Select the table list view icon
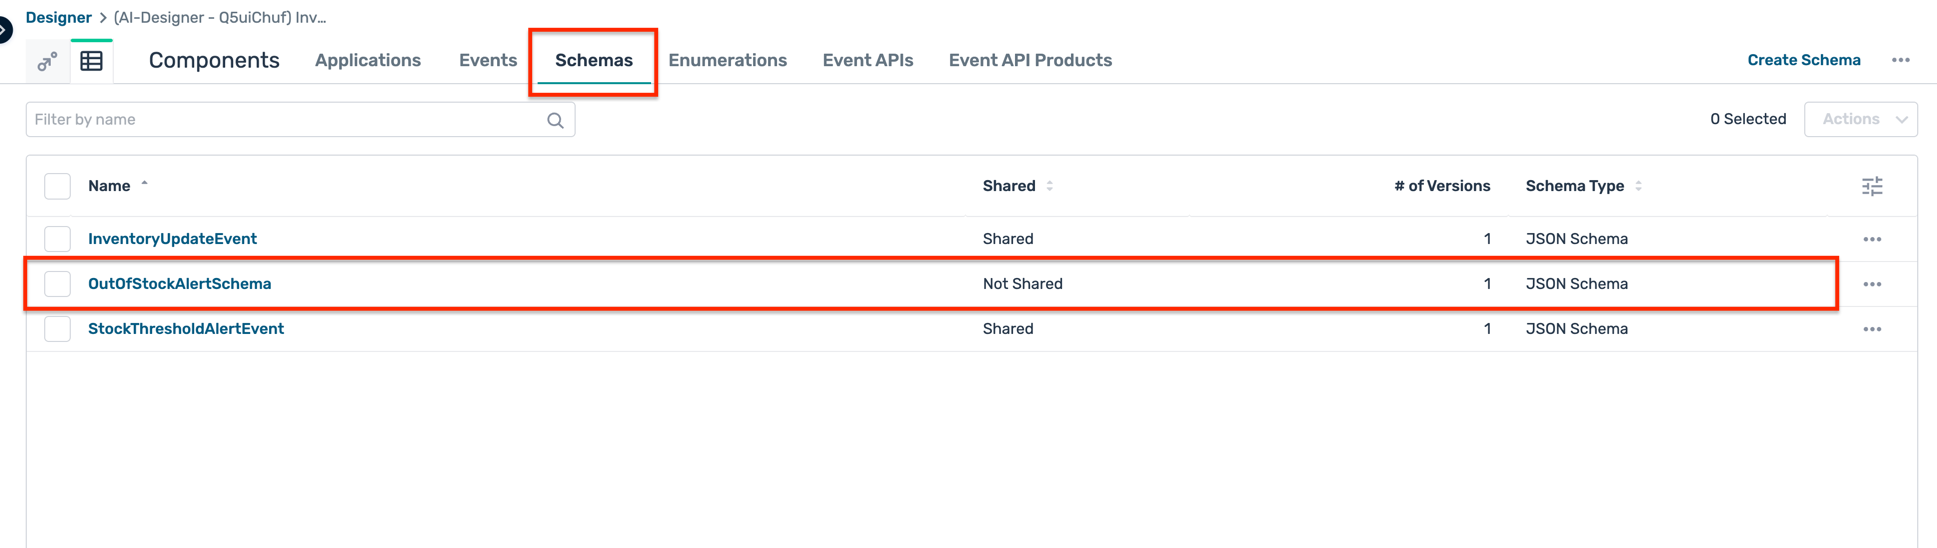This screenshot has width=1937, height=548. coord(92,61)
